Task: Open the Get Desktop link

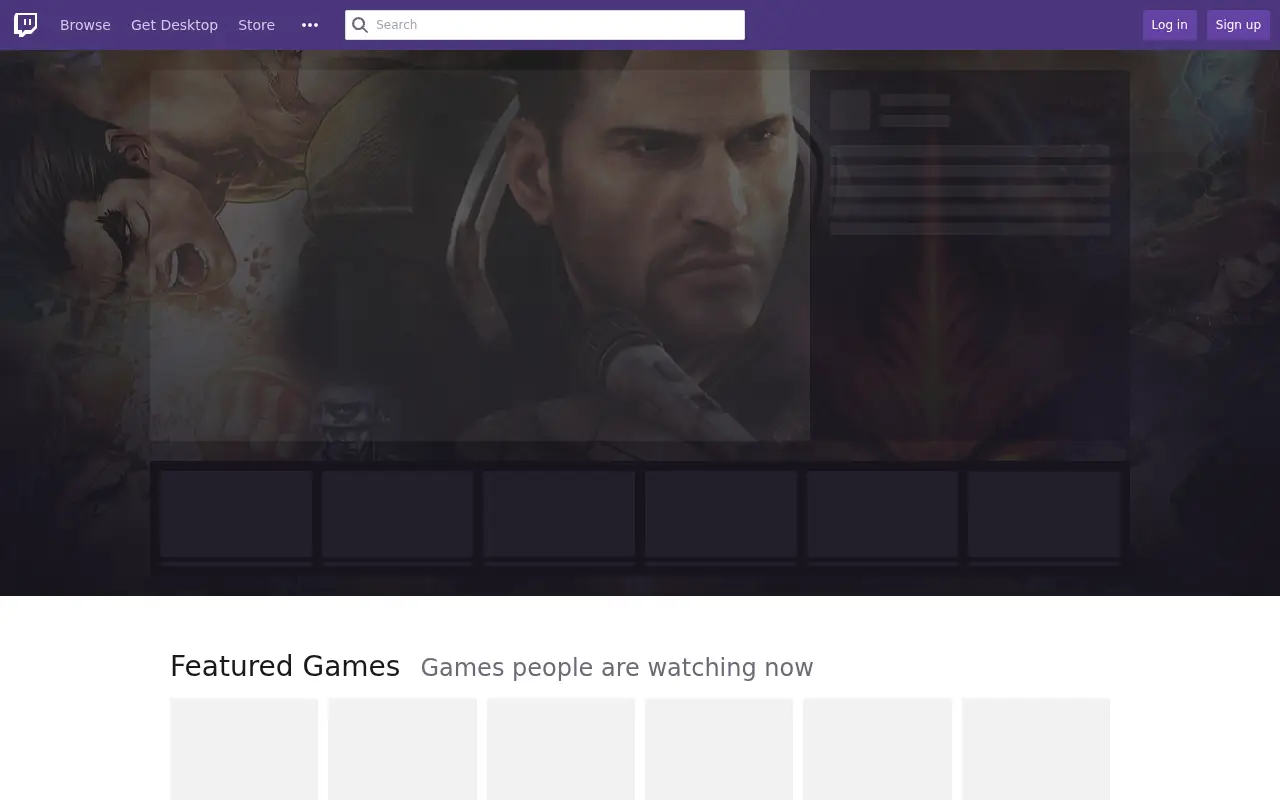Action: (x=174, y=25)
